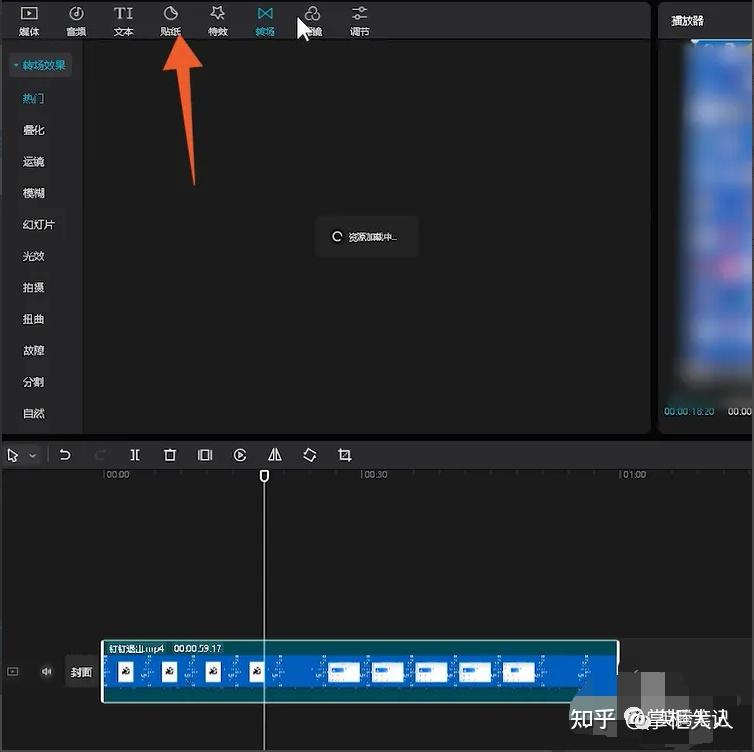The image size is (754, 752).
Task: Select the 叠化 transition category
Action: pos(33,130)
